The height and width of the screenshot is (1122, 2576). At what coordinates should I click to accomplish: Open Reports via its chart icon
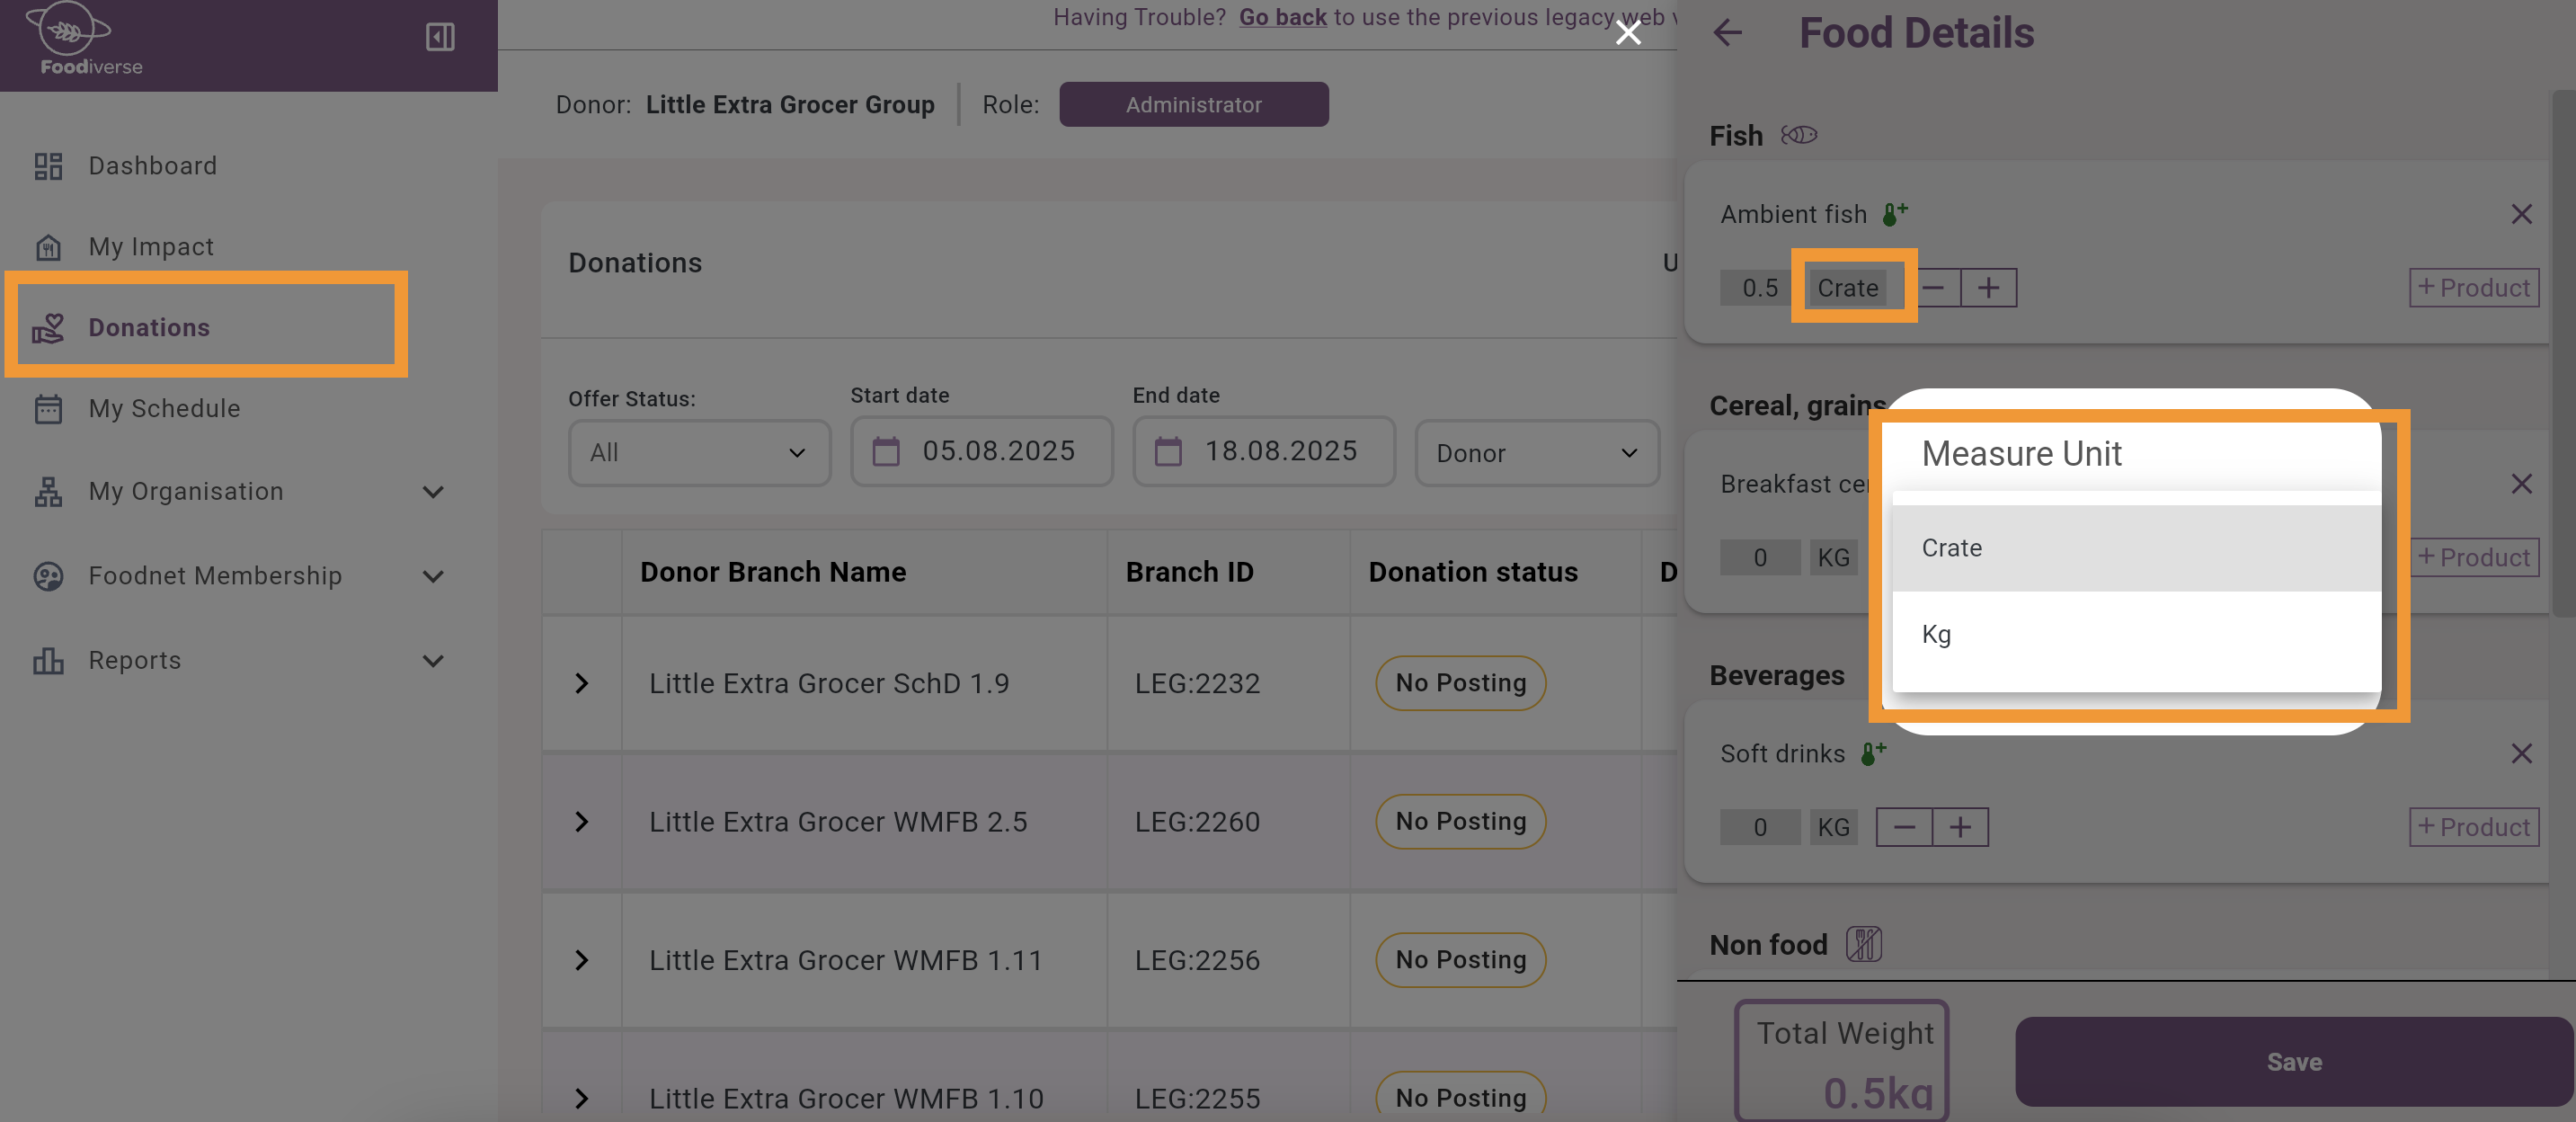[x=47, y=661]
